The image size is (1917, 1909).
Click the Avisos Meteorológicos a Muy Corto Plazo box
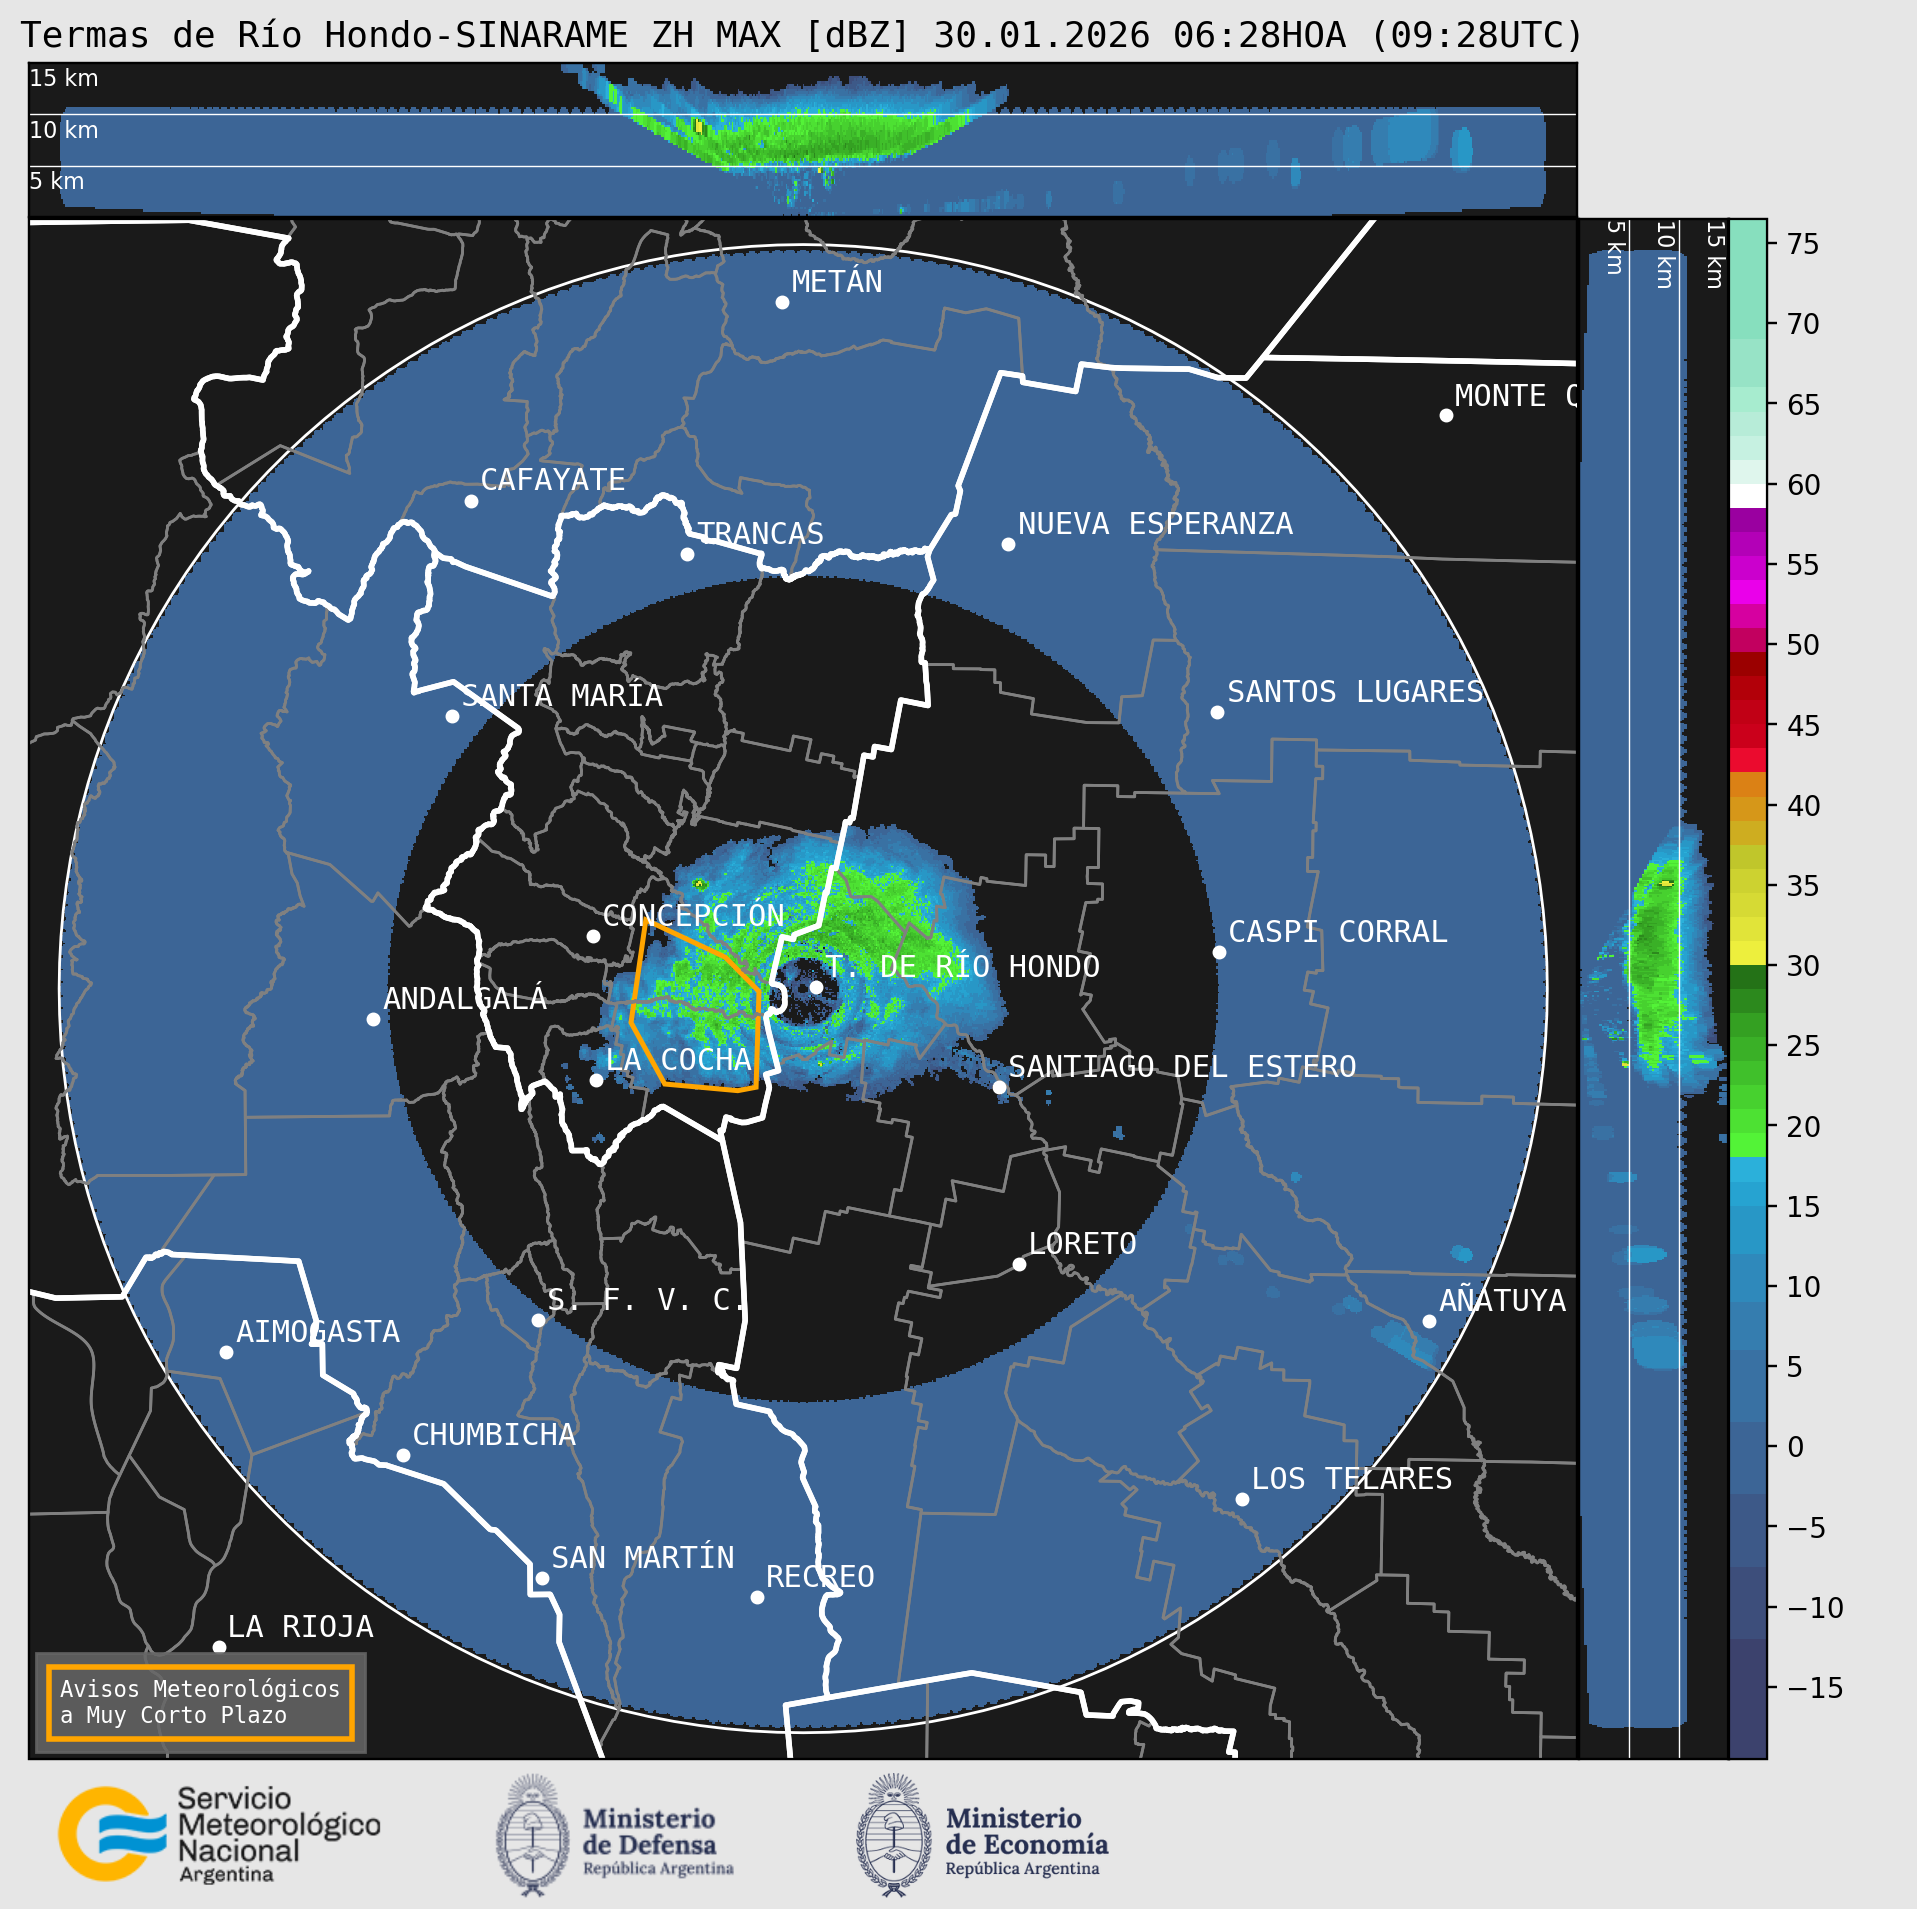coord(200,1702)
